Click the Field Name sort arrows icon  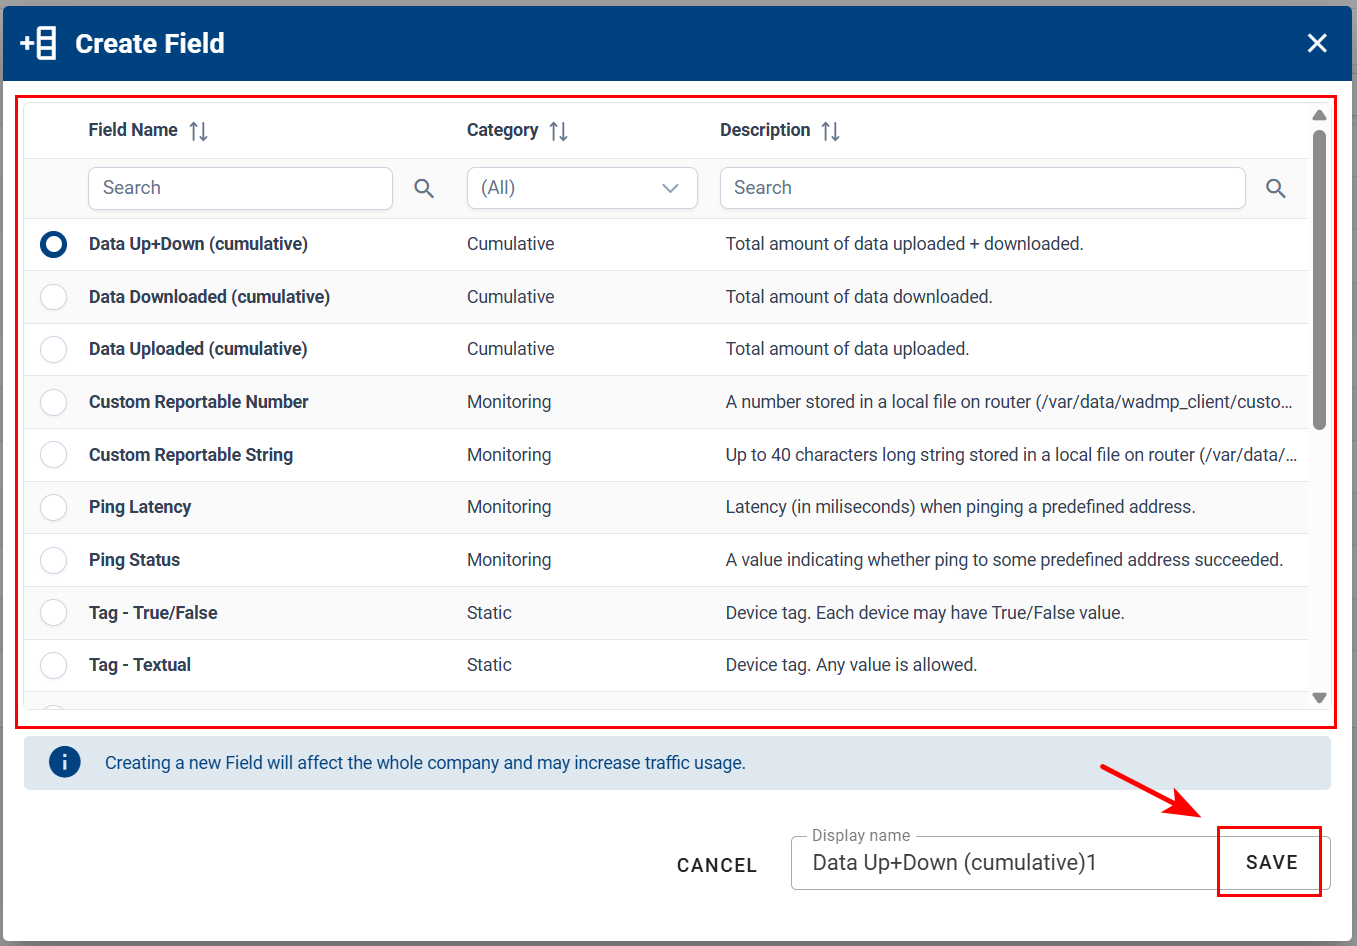tap(198, 131)
